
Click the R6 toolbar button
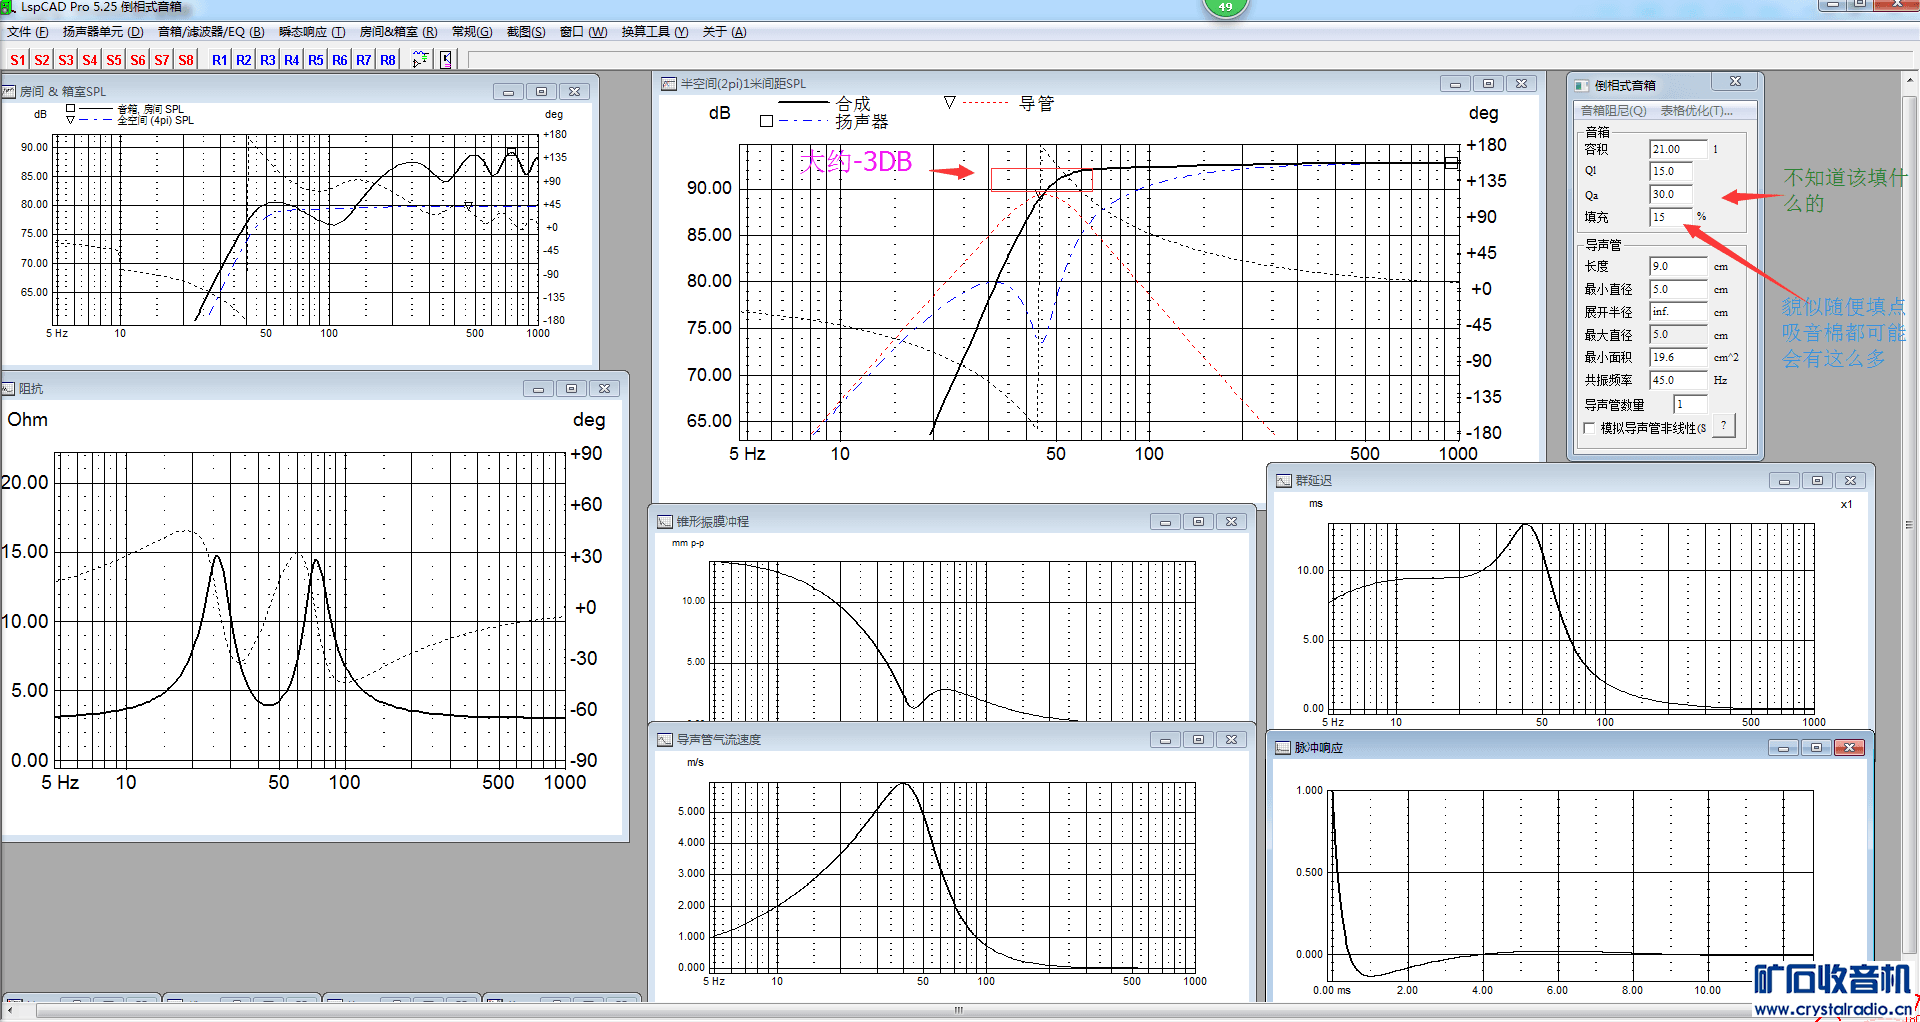coord(340,60)
